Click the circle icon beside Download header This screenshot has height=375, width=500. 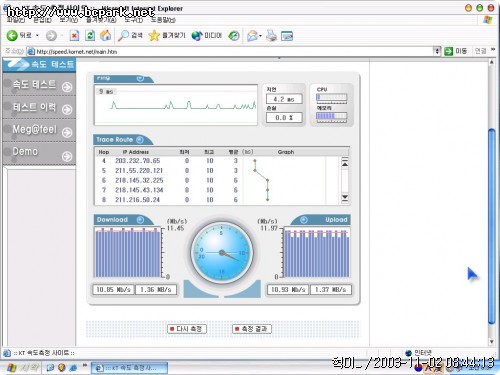tap(140, 220)
